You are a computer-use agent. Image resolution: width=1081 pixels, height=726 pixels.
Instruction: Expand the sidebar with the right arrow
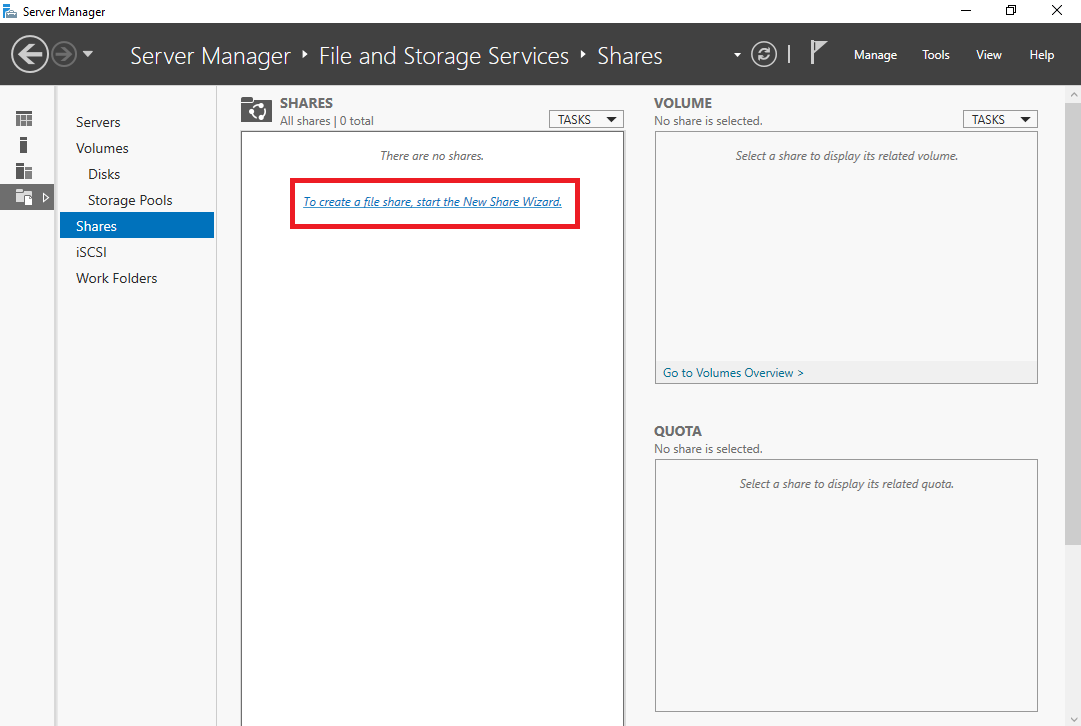[44, 198]
